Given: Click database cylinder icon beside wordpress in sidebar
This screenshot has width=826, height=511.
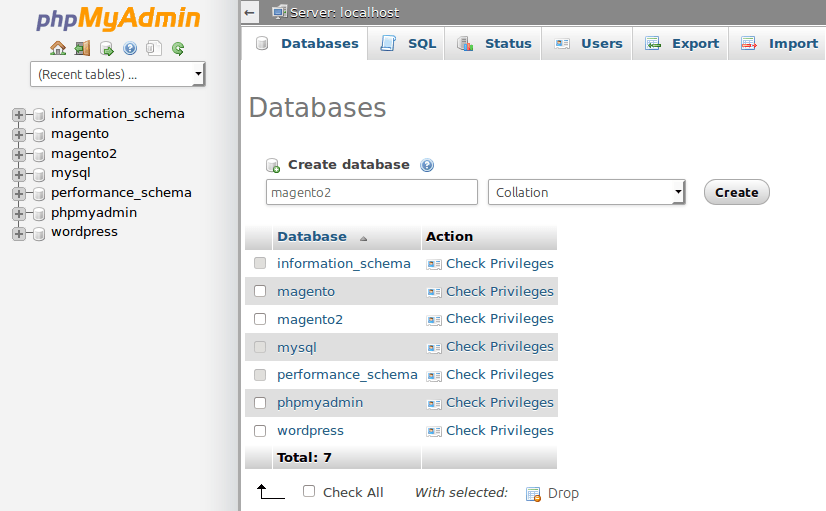Looking at the screenshot, I should [x=39, y=233].
